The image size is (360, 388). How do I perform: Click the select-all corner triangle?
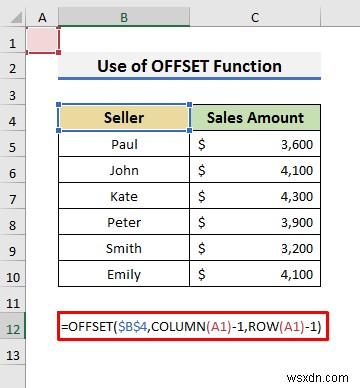pos(16,18)
